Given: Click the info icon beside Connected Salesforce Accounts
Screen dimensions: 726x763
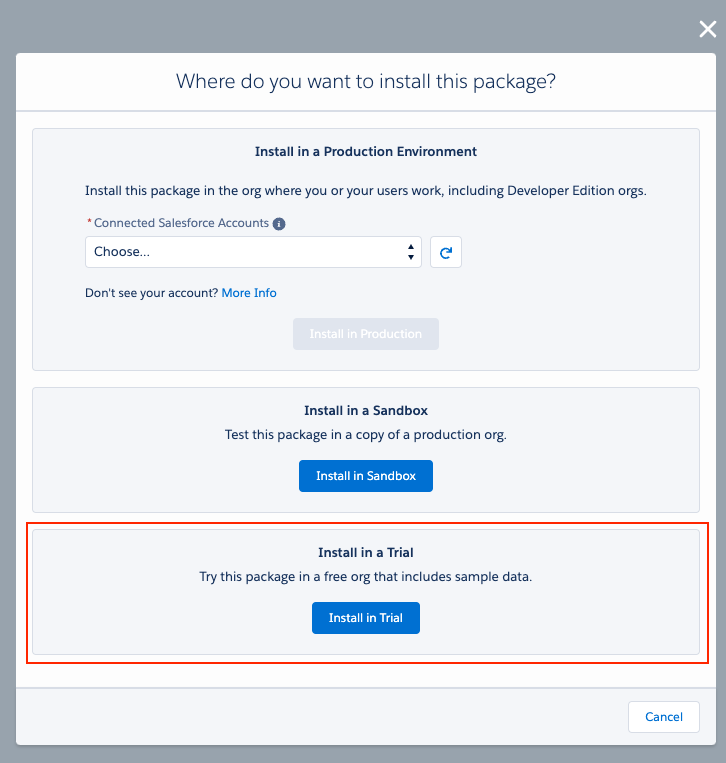Looking at the screenshot, I should click(279, 224).
